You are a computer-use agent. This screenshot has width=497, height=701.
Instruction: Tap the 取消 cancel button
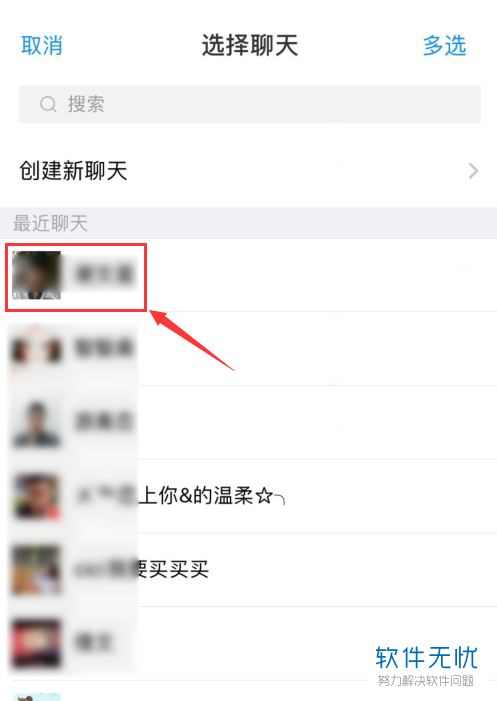click(42, 46)
